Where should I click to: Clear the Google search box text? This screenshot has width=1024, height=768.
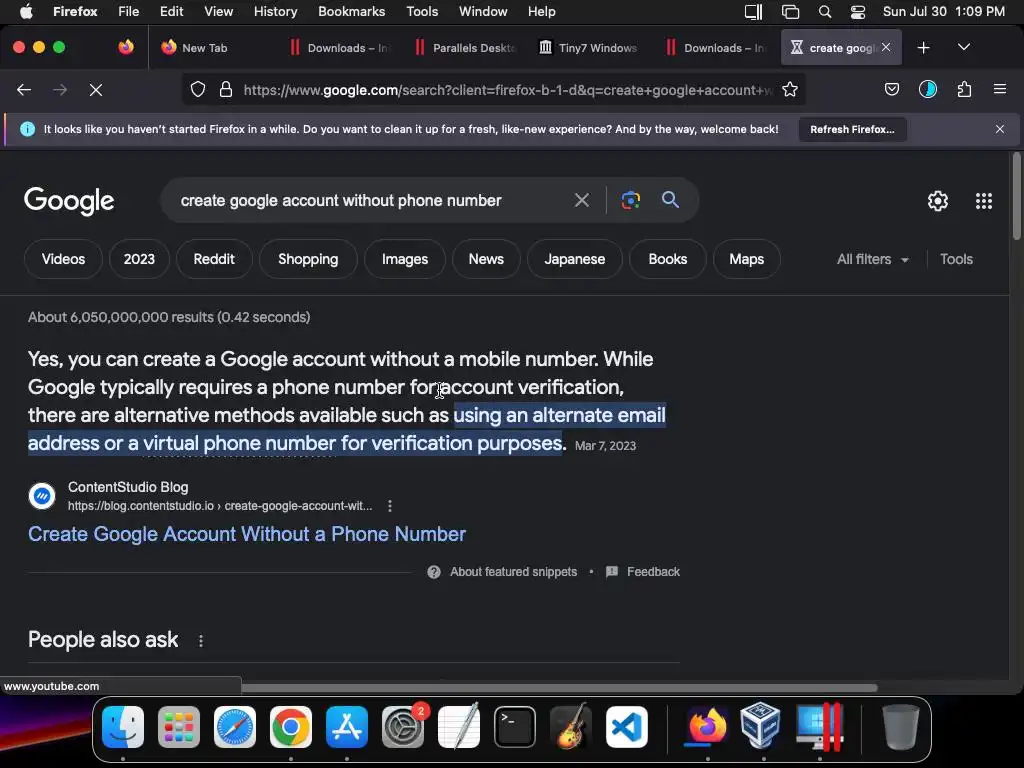click(x=582, y=200)
